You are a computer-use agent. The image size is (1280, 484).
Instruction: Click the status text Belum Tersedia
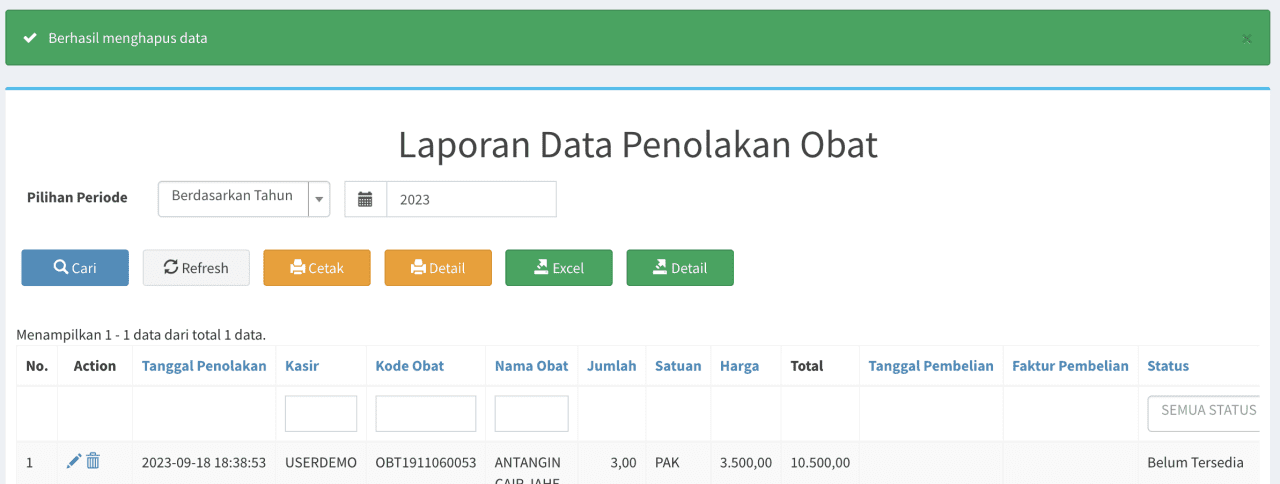click(1196, 463)
